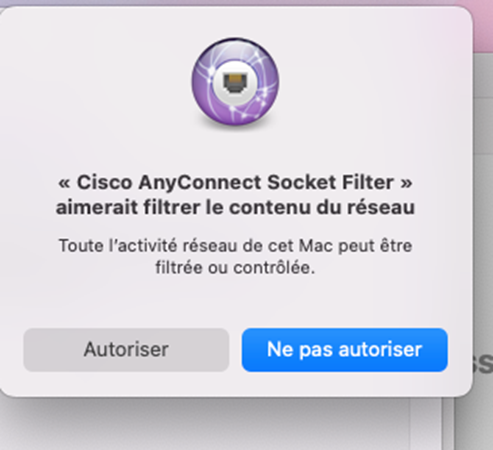
Task: Click the "Toute l'activité réseau de cet Mac" text
Action: point(197,246)
